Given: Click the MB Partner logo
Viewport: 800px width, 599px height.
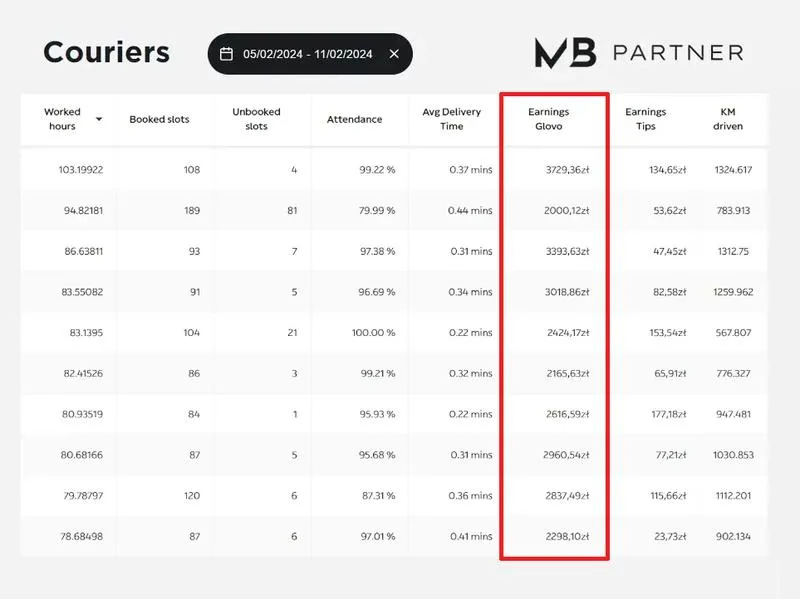Looking at the screenshot, I should point(639,53).
